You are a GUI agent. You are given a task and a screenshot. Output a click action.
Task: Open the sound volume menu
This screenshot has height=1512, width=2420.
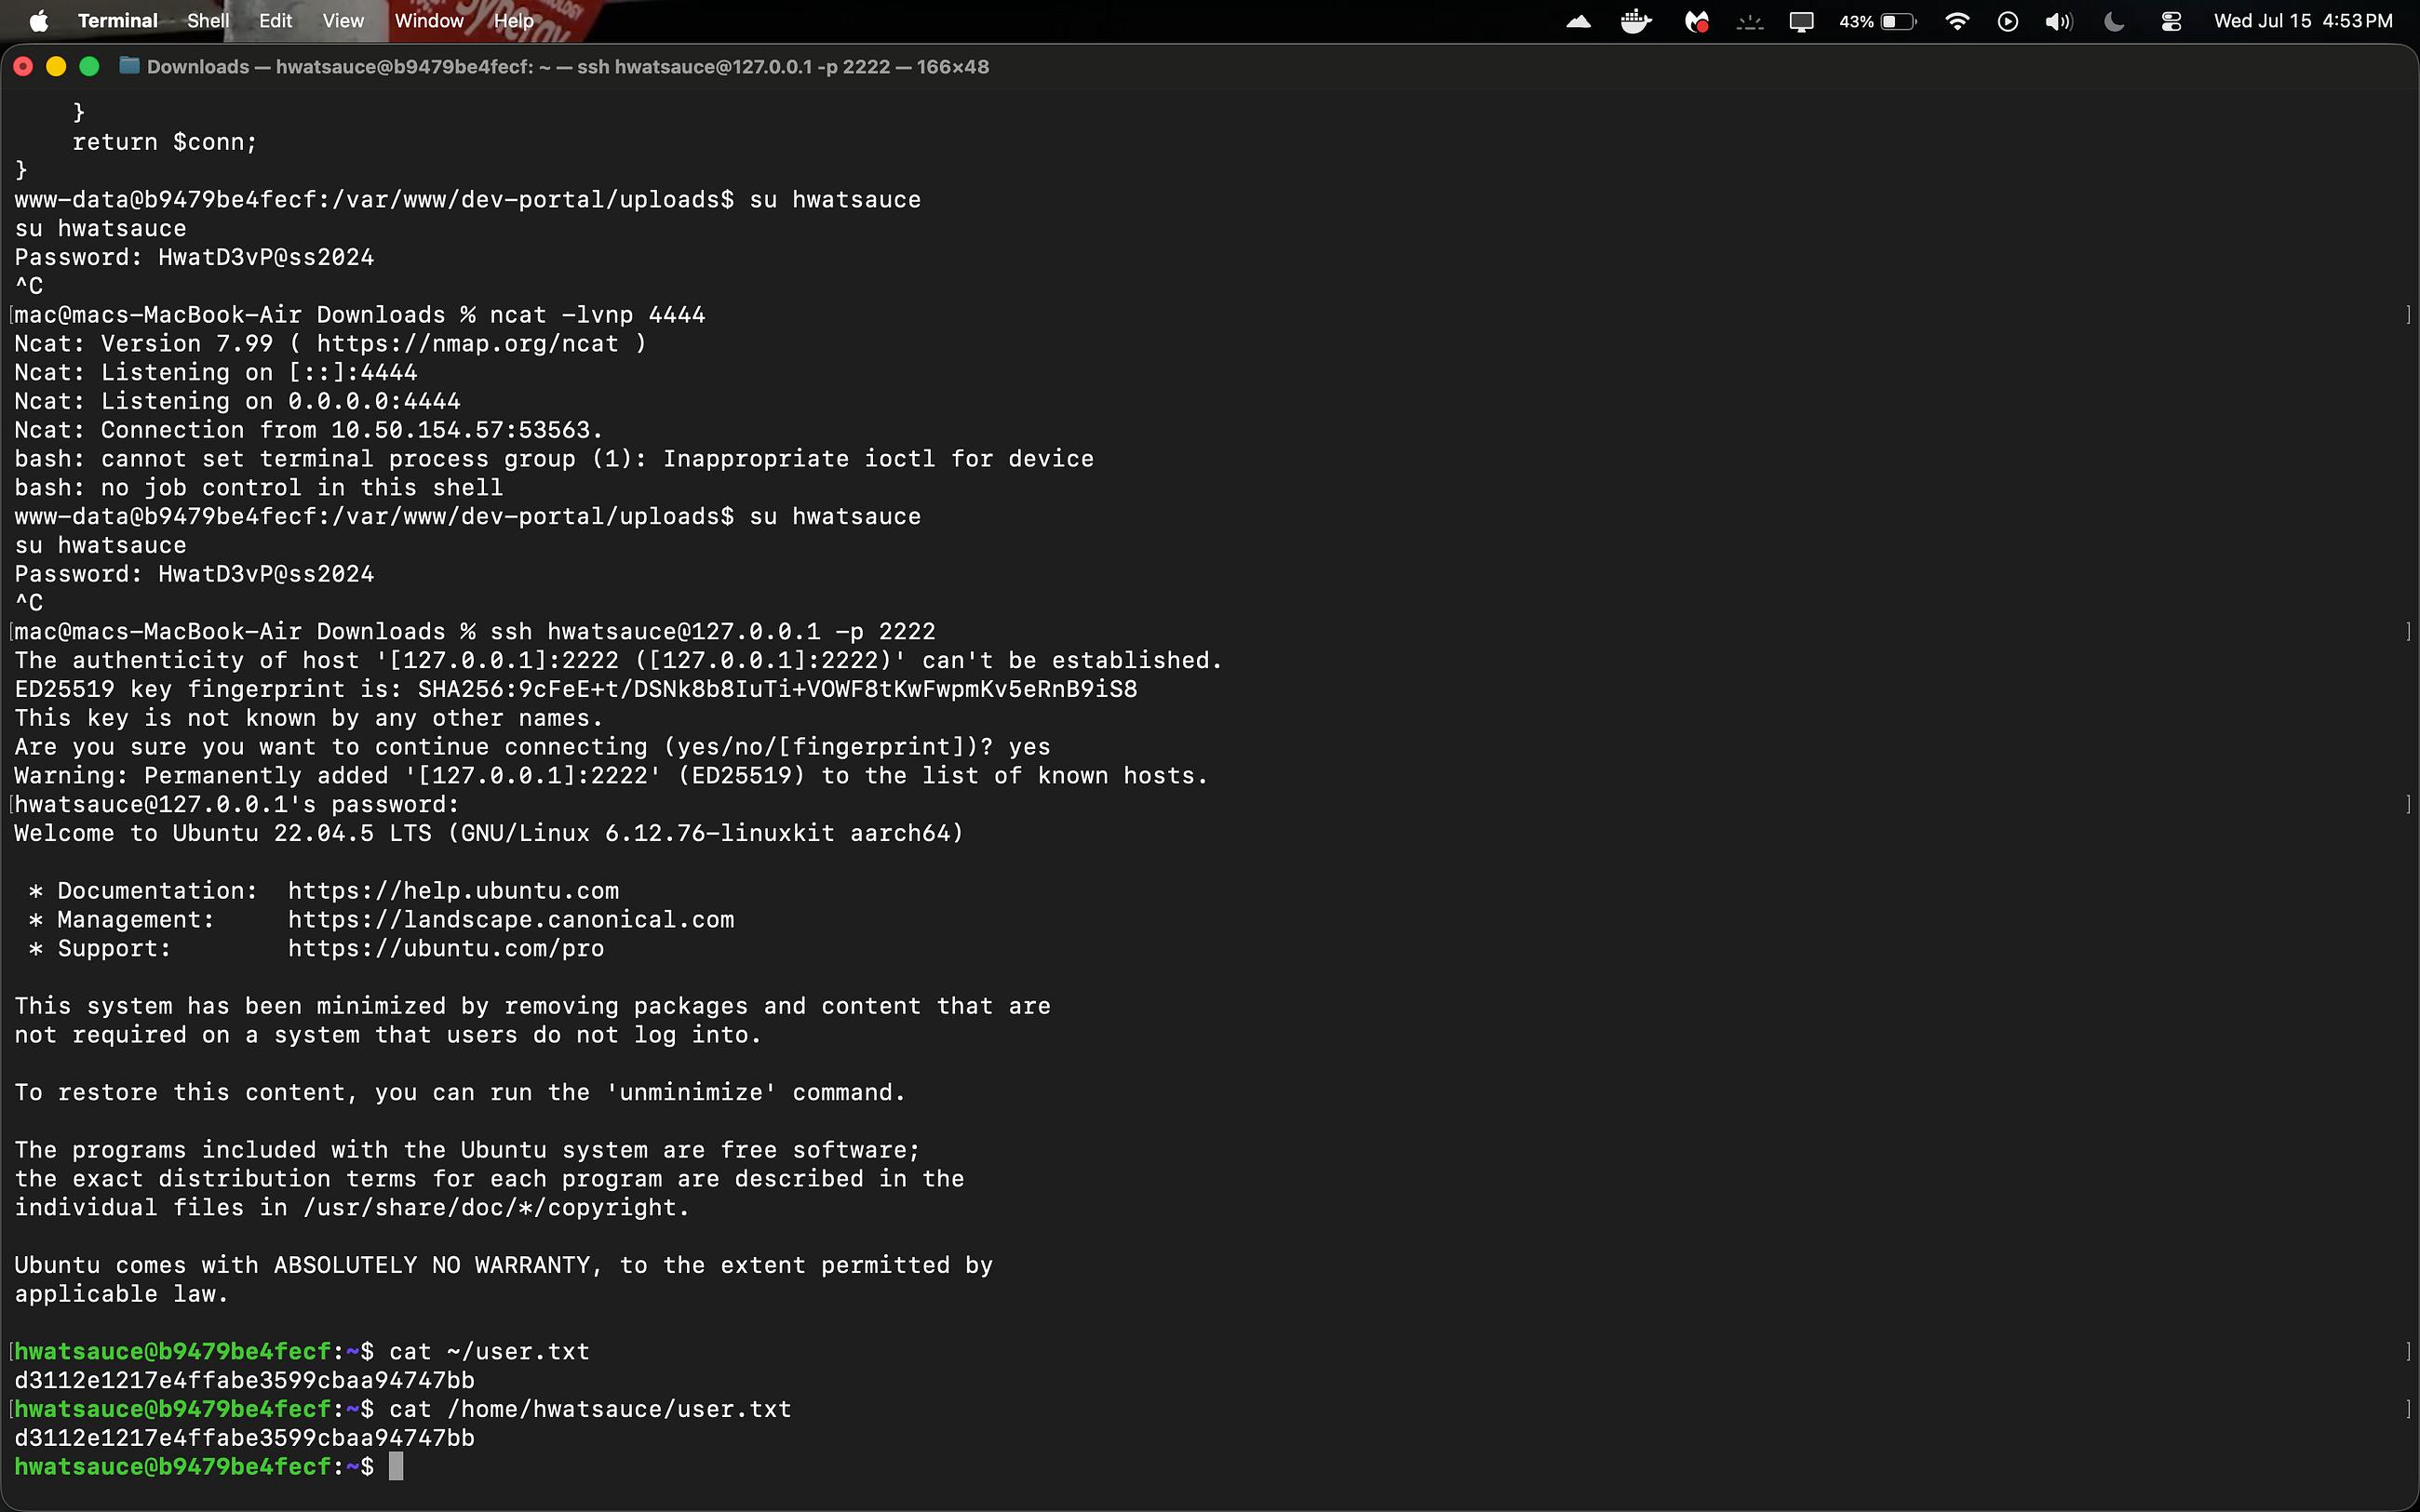[2059, 21]
